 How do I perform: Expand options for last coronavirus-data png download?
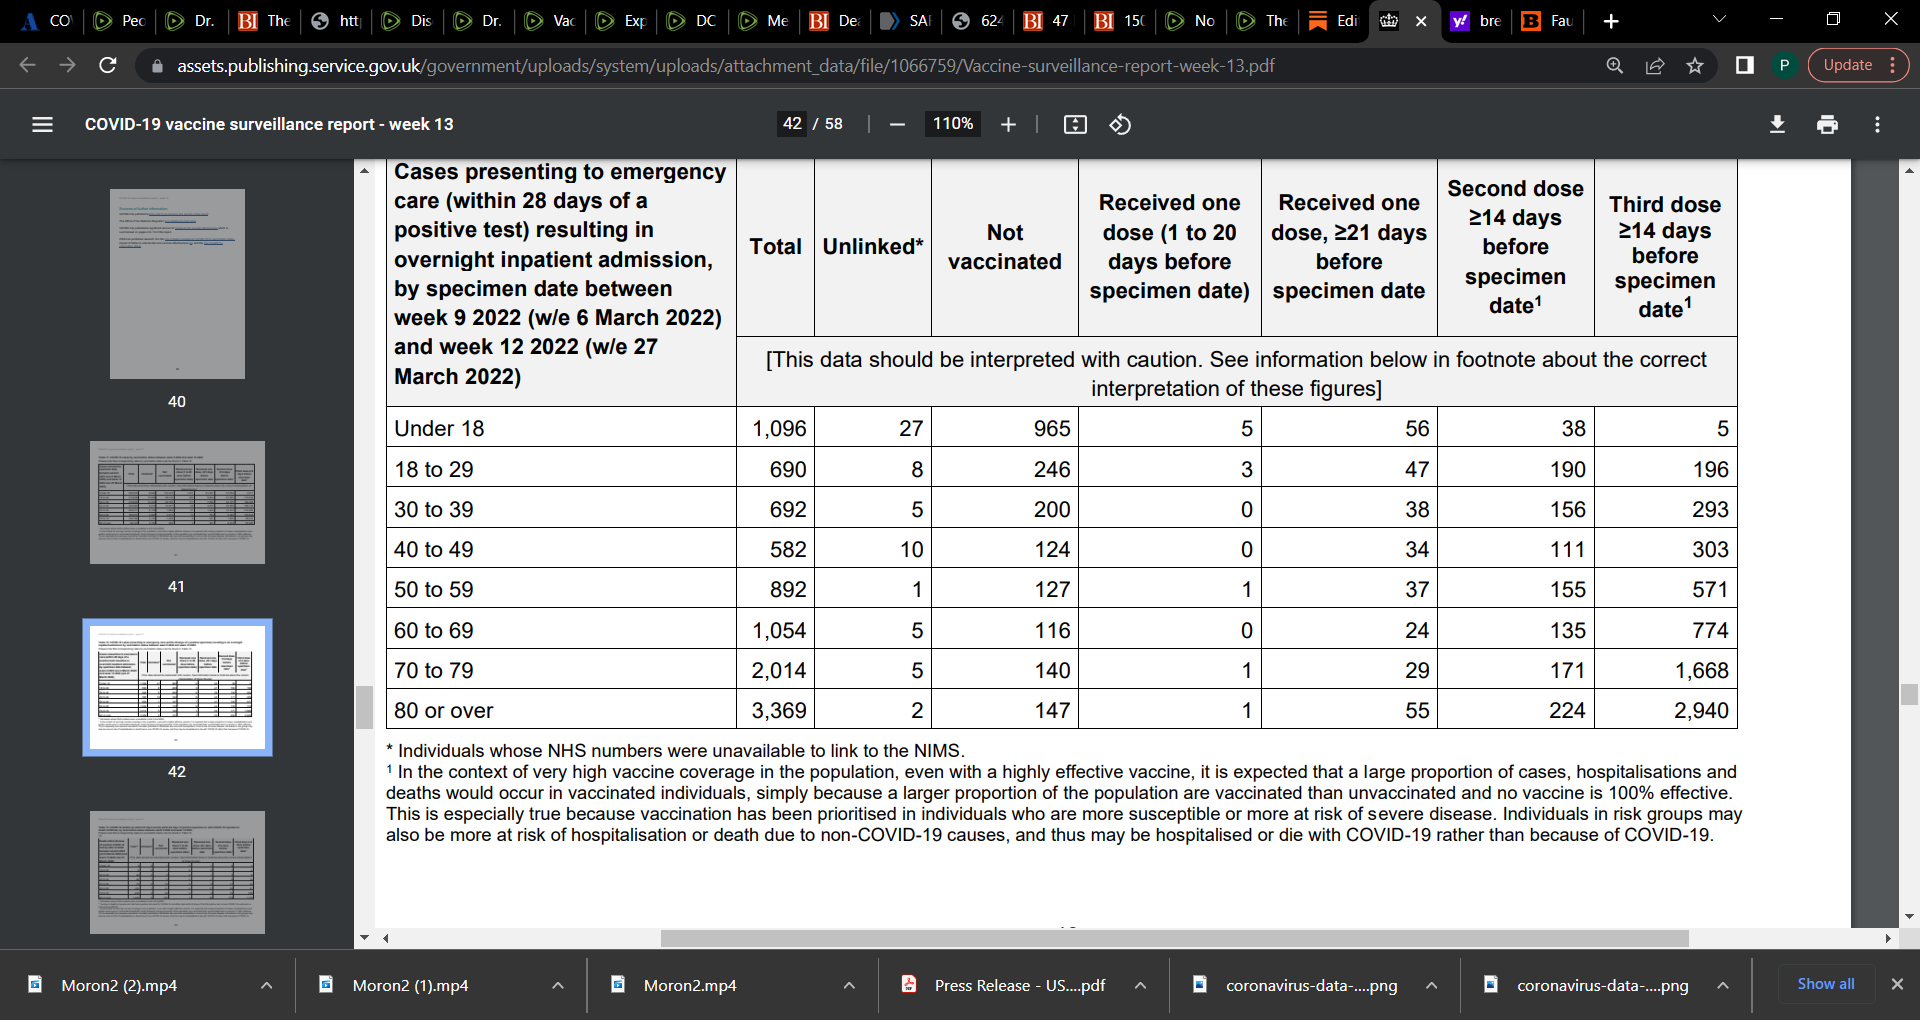[1723, 985]
